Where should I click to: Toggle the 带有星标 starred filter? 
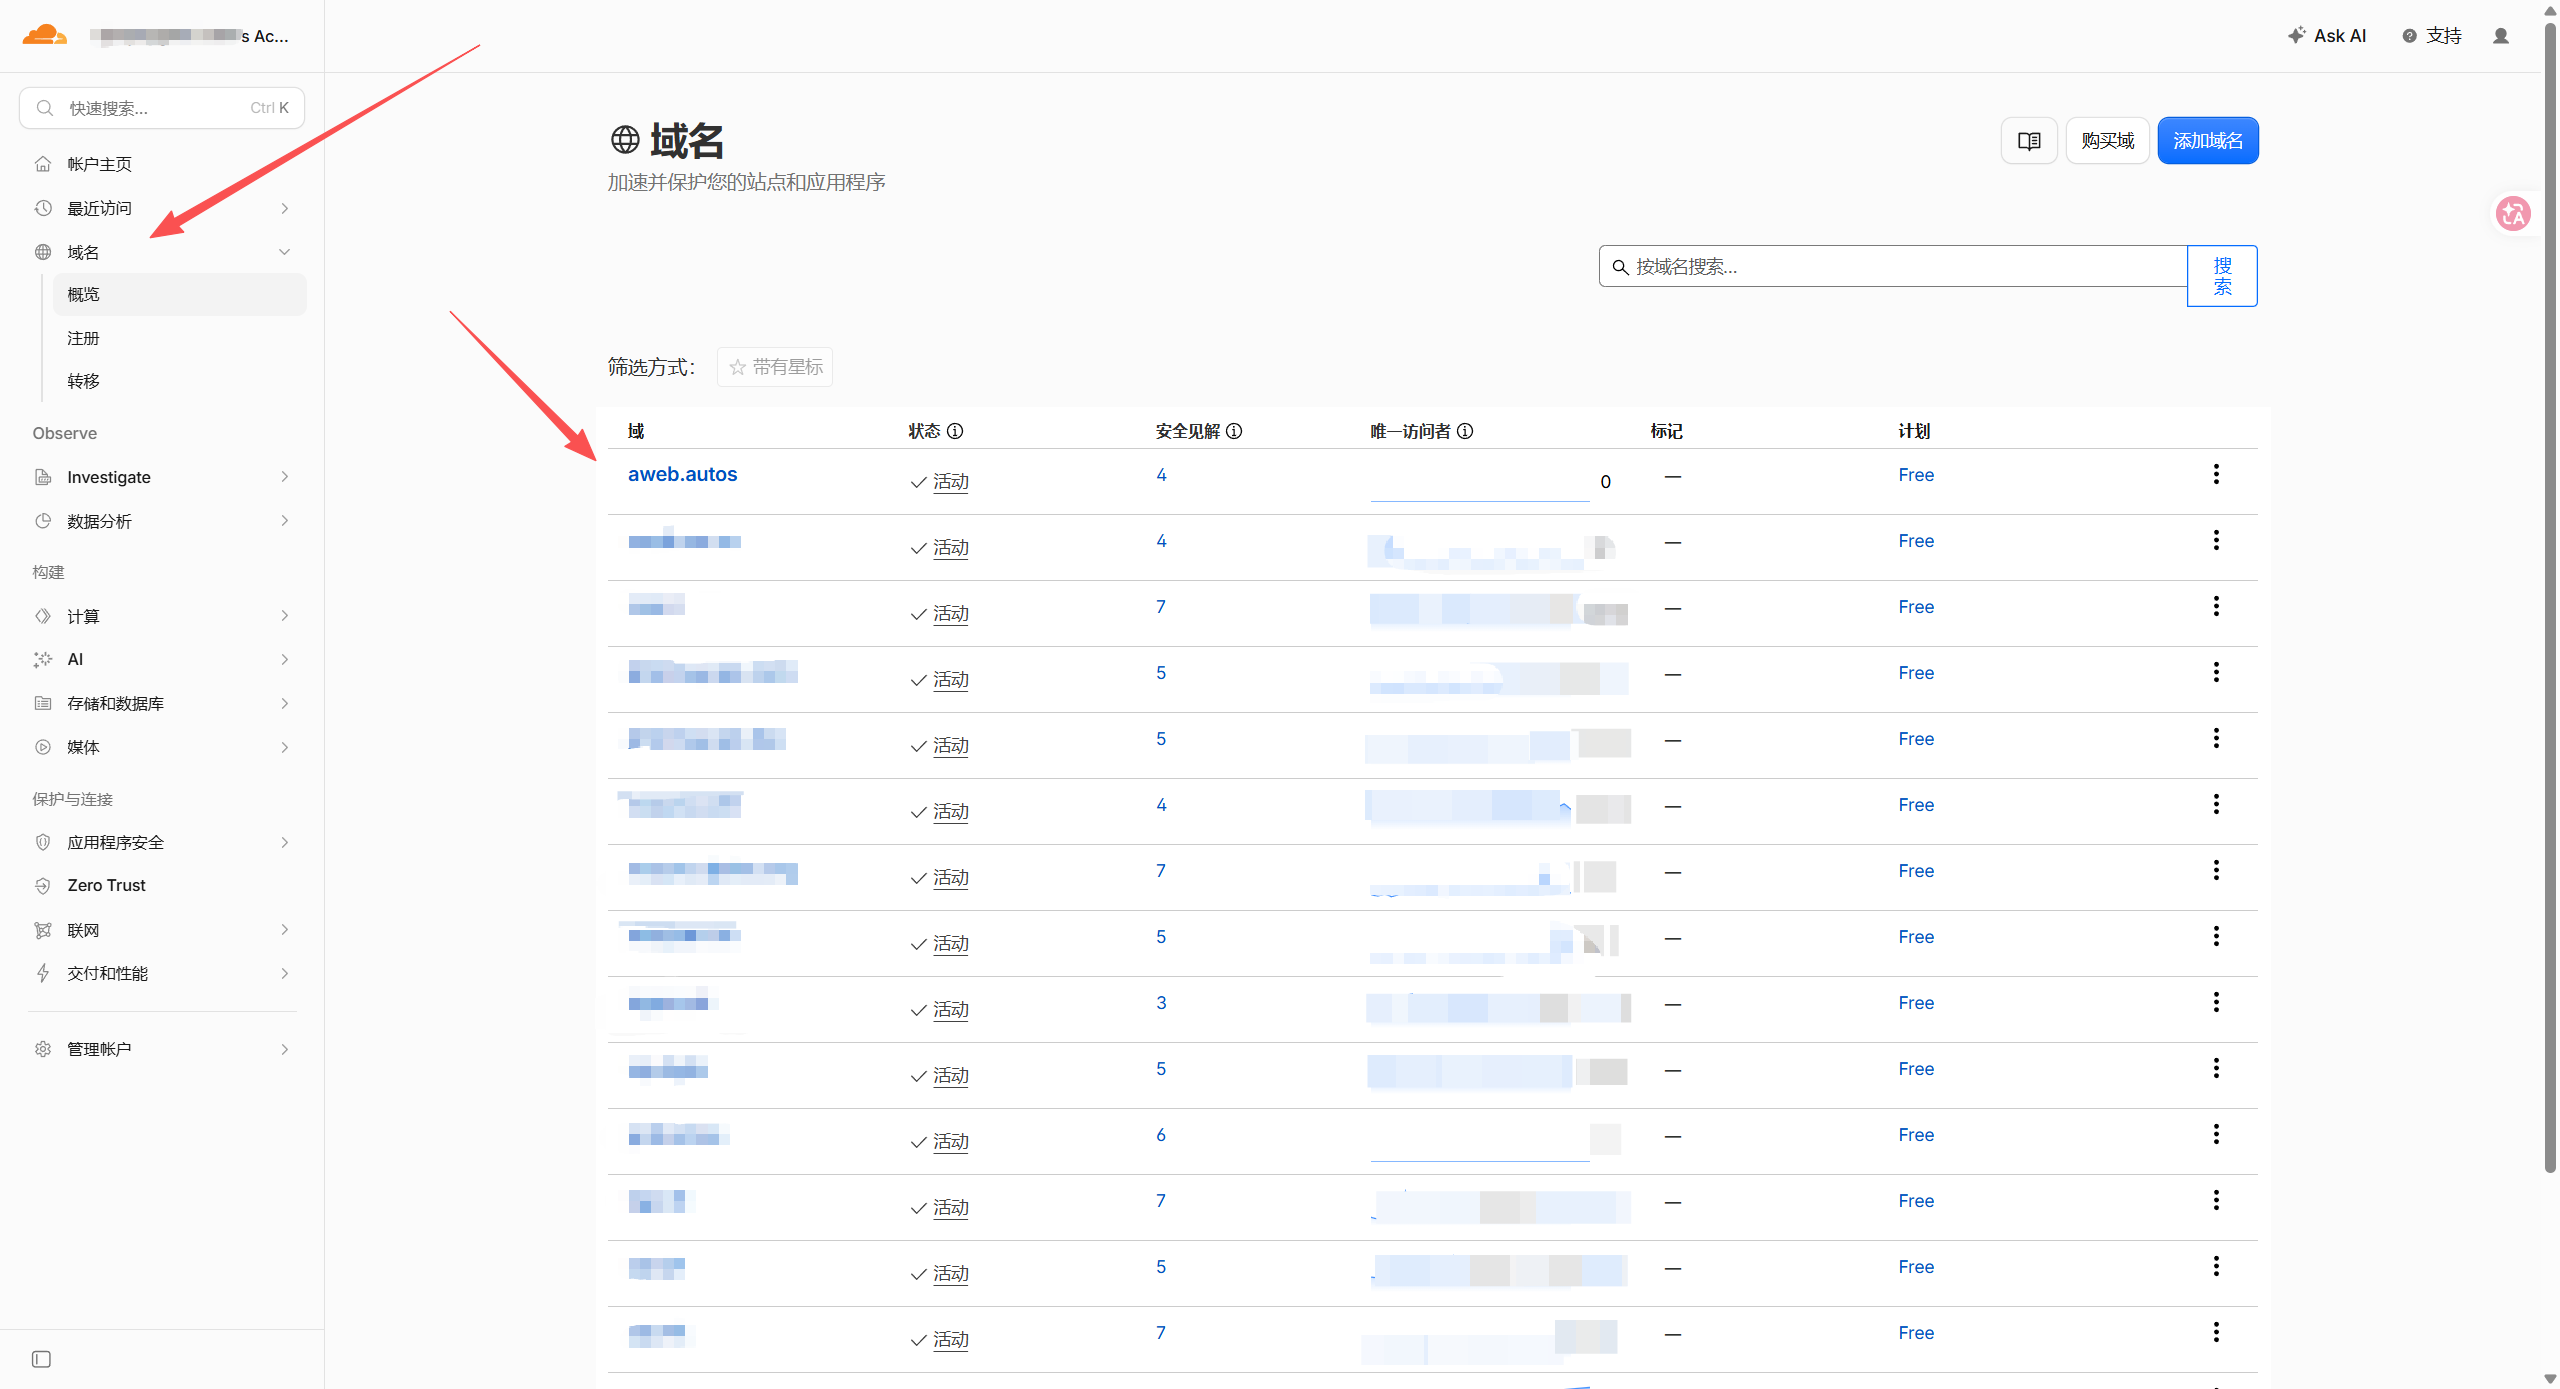point(775,367)
